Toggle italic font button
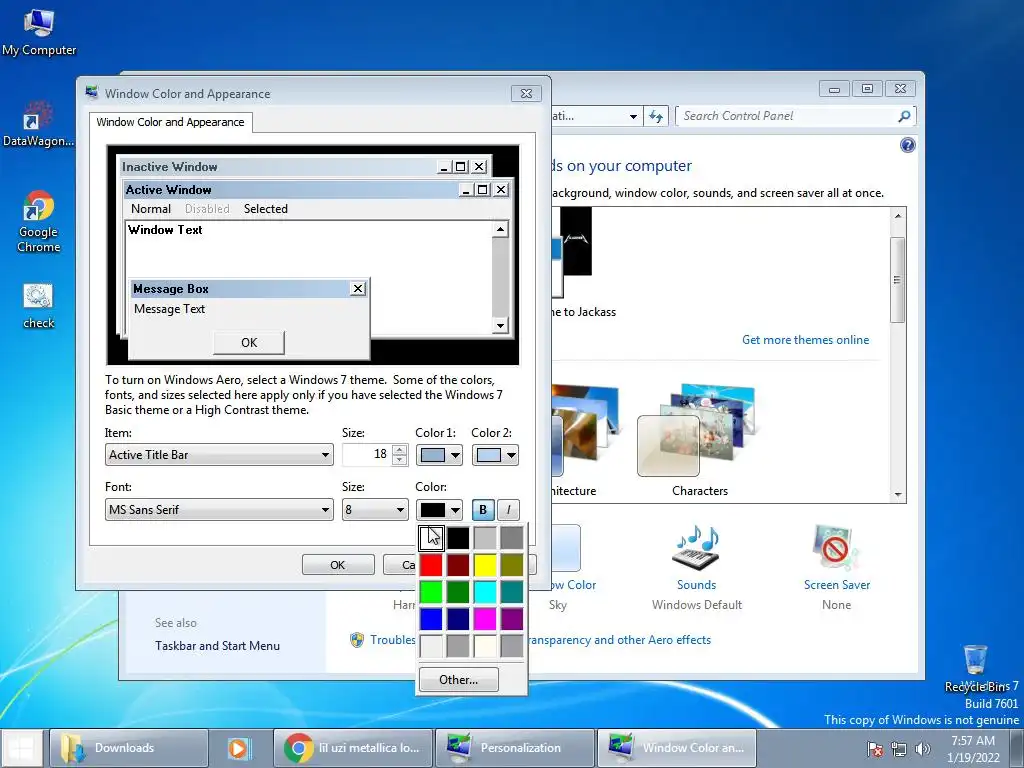 tap(508, 509)
